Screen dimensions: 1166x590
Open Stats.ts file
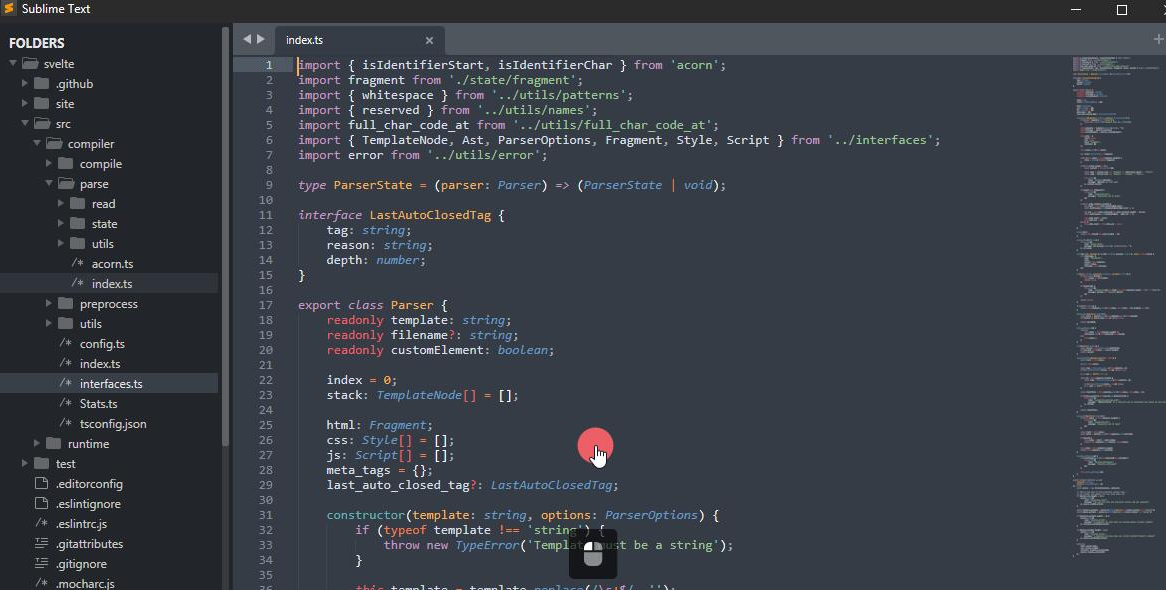pos(98,404)
